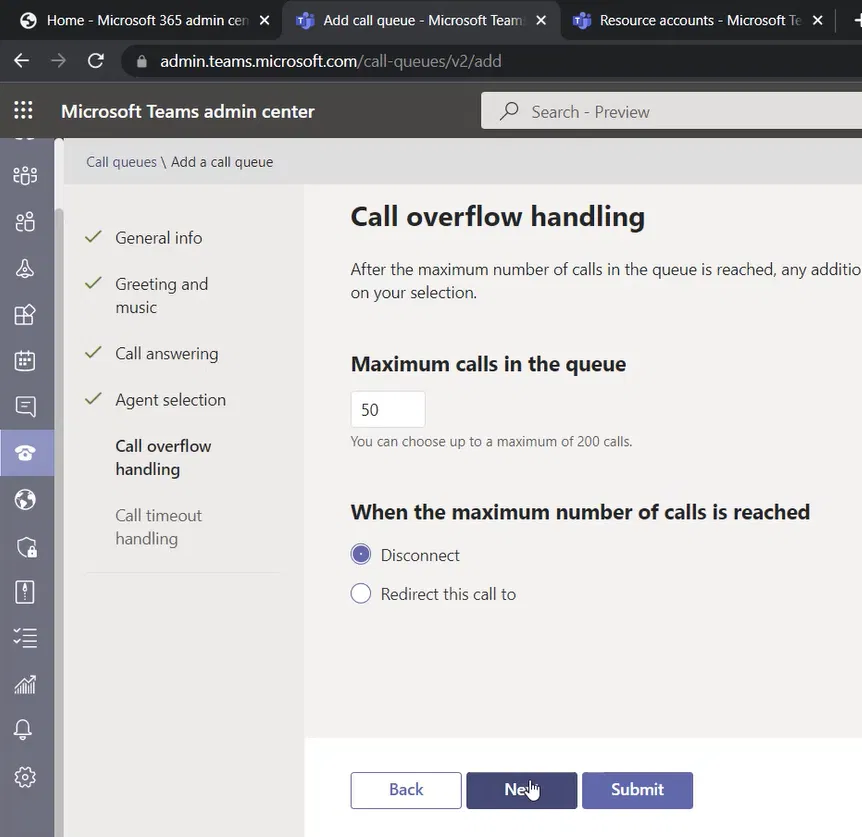This screenshot has height=837, width=862.
Task: Open the Teams apps icon in sidebar
Action: pos(25,315)
